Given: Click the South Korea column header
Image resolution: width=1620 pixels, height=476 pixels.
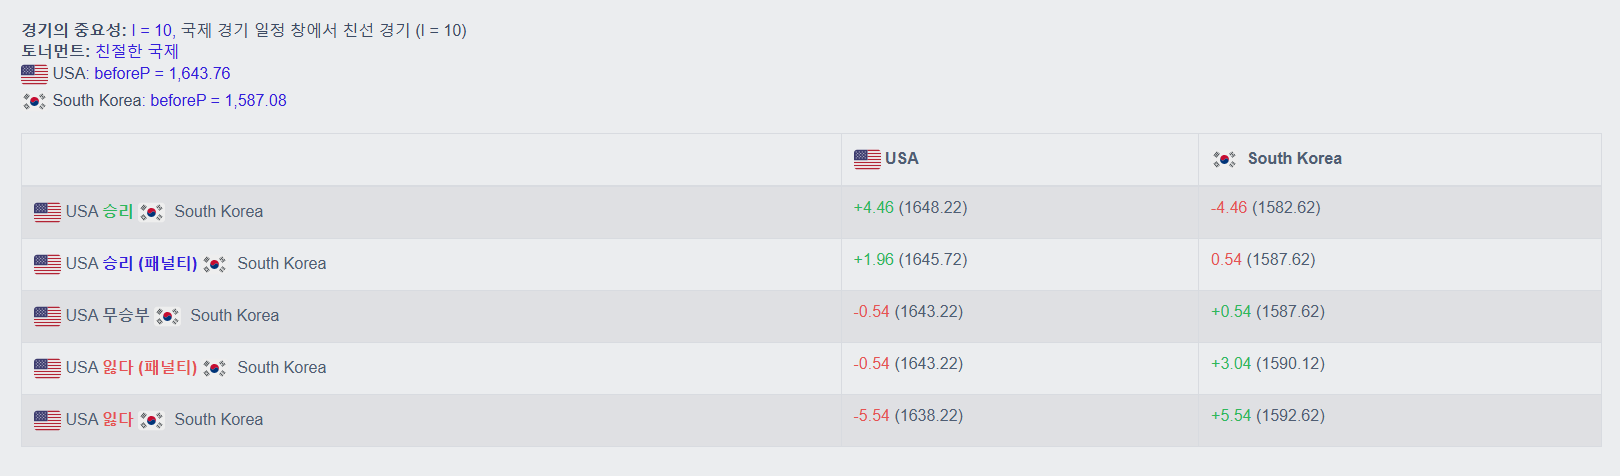Looking at the screenshot, I should click(x=1399, y=159).
